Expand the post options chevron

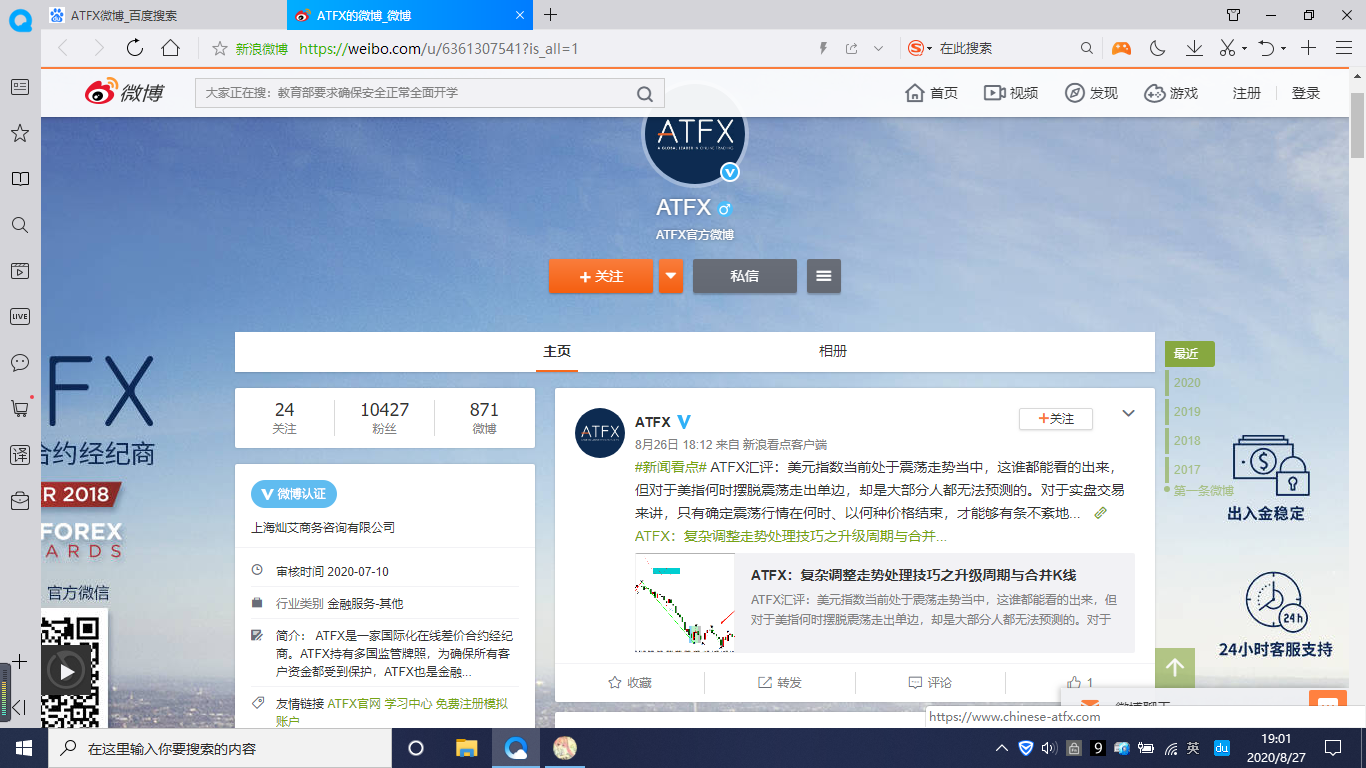[x=1128, y=413]
